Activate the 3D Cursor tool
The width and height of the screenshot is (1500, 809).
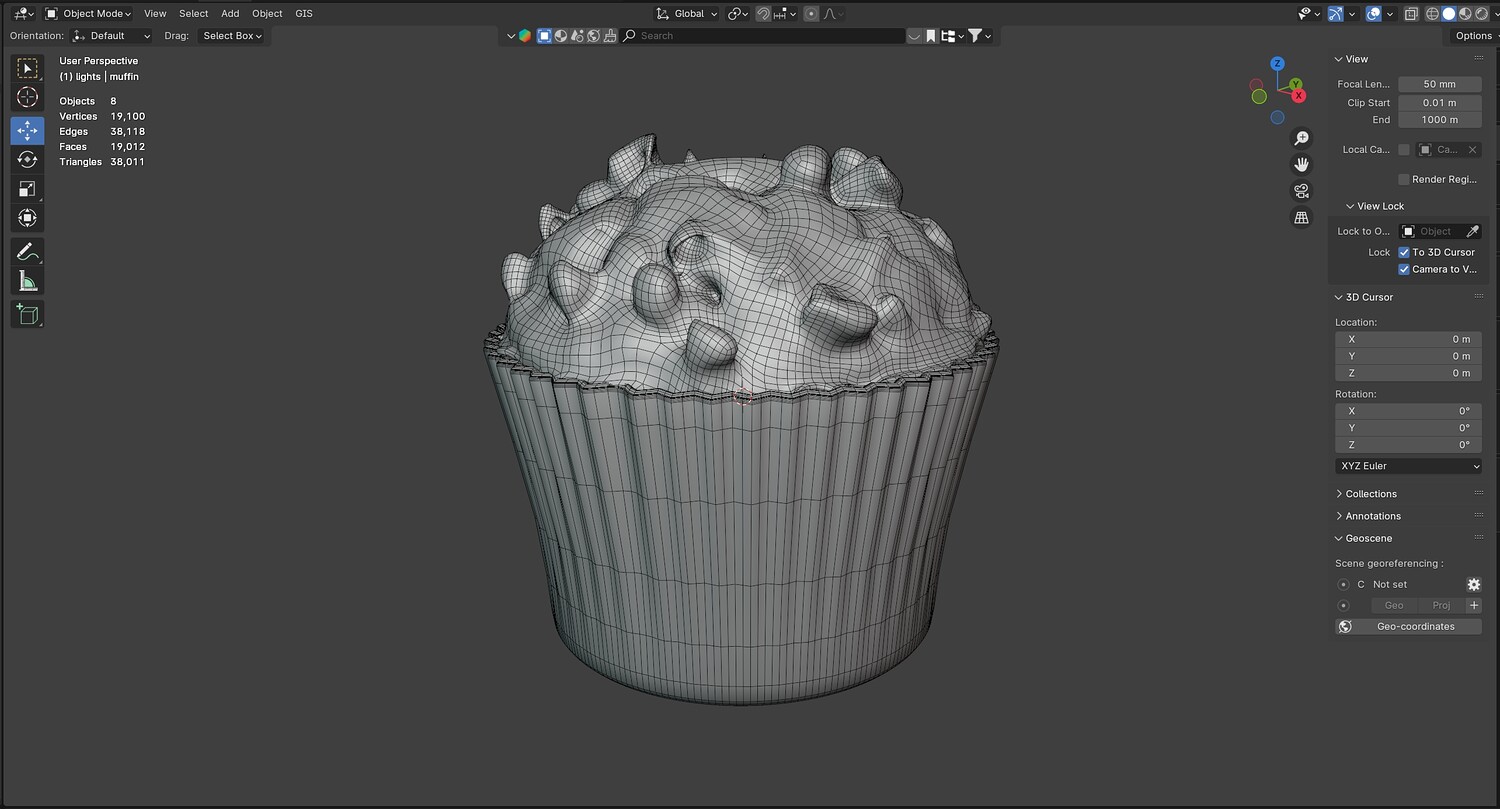[27, 97]
